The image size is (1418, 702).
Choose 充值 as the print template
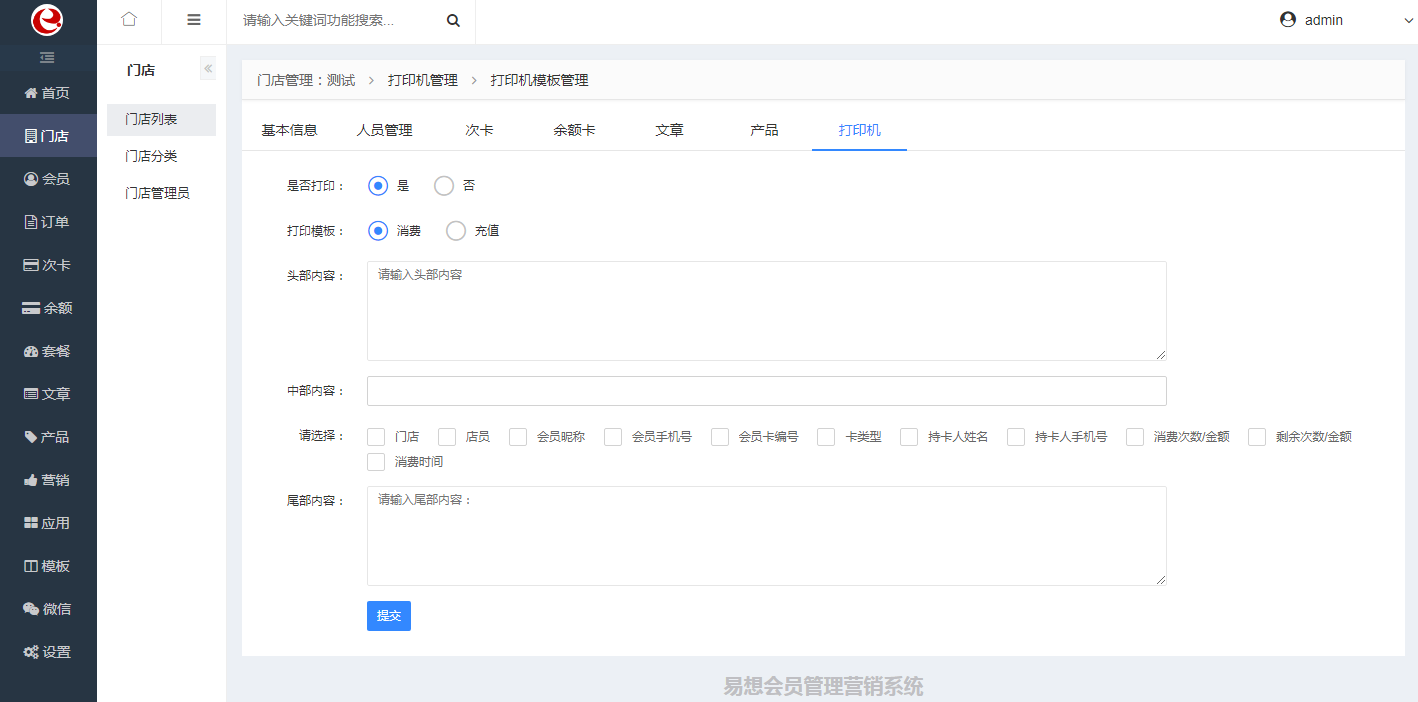tap(456, 231)
